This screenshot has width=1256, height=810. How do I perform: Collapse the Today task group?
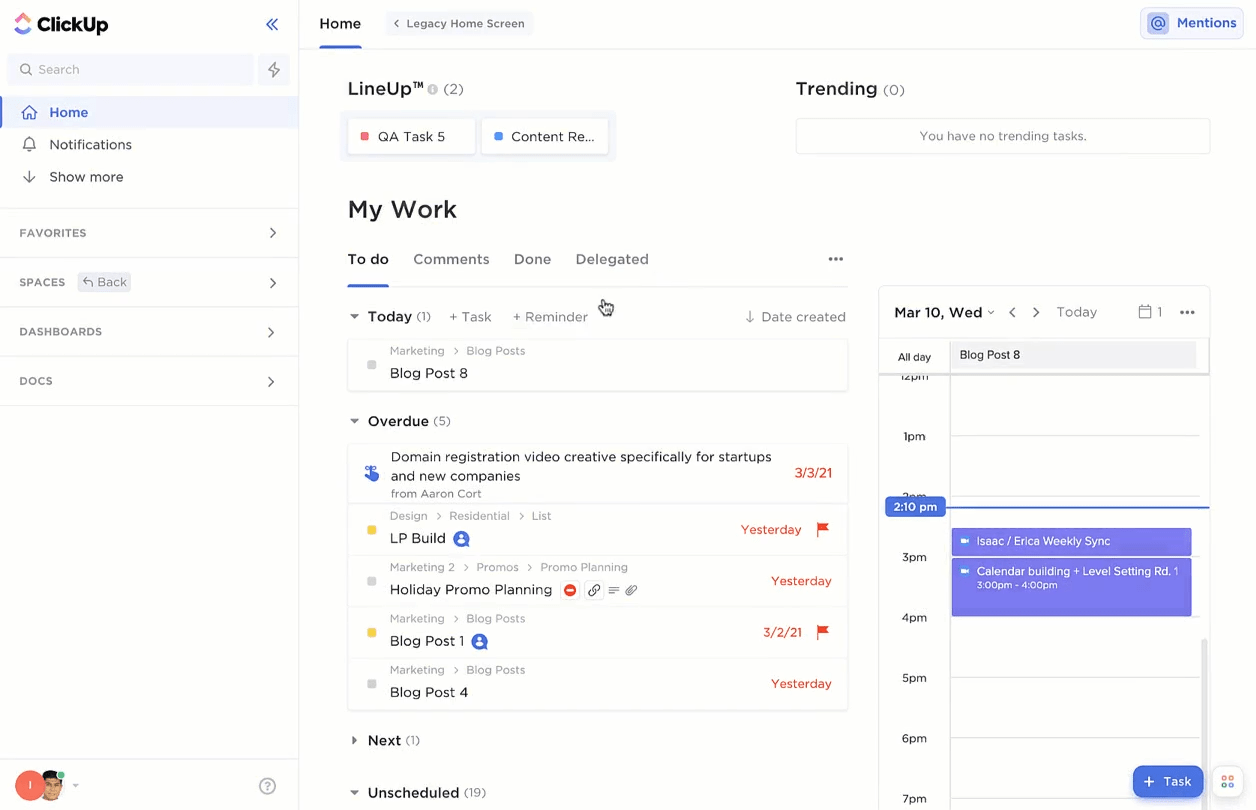(354, 317)
